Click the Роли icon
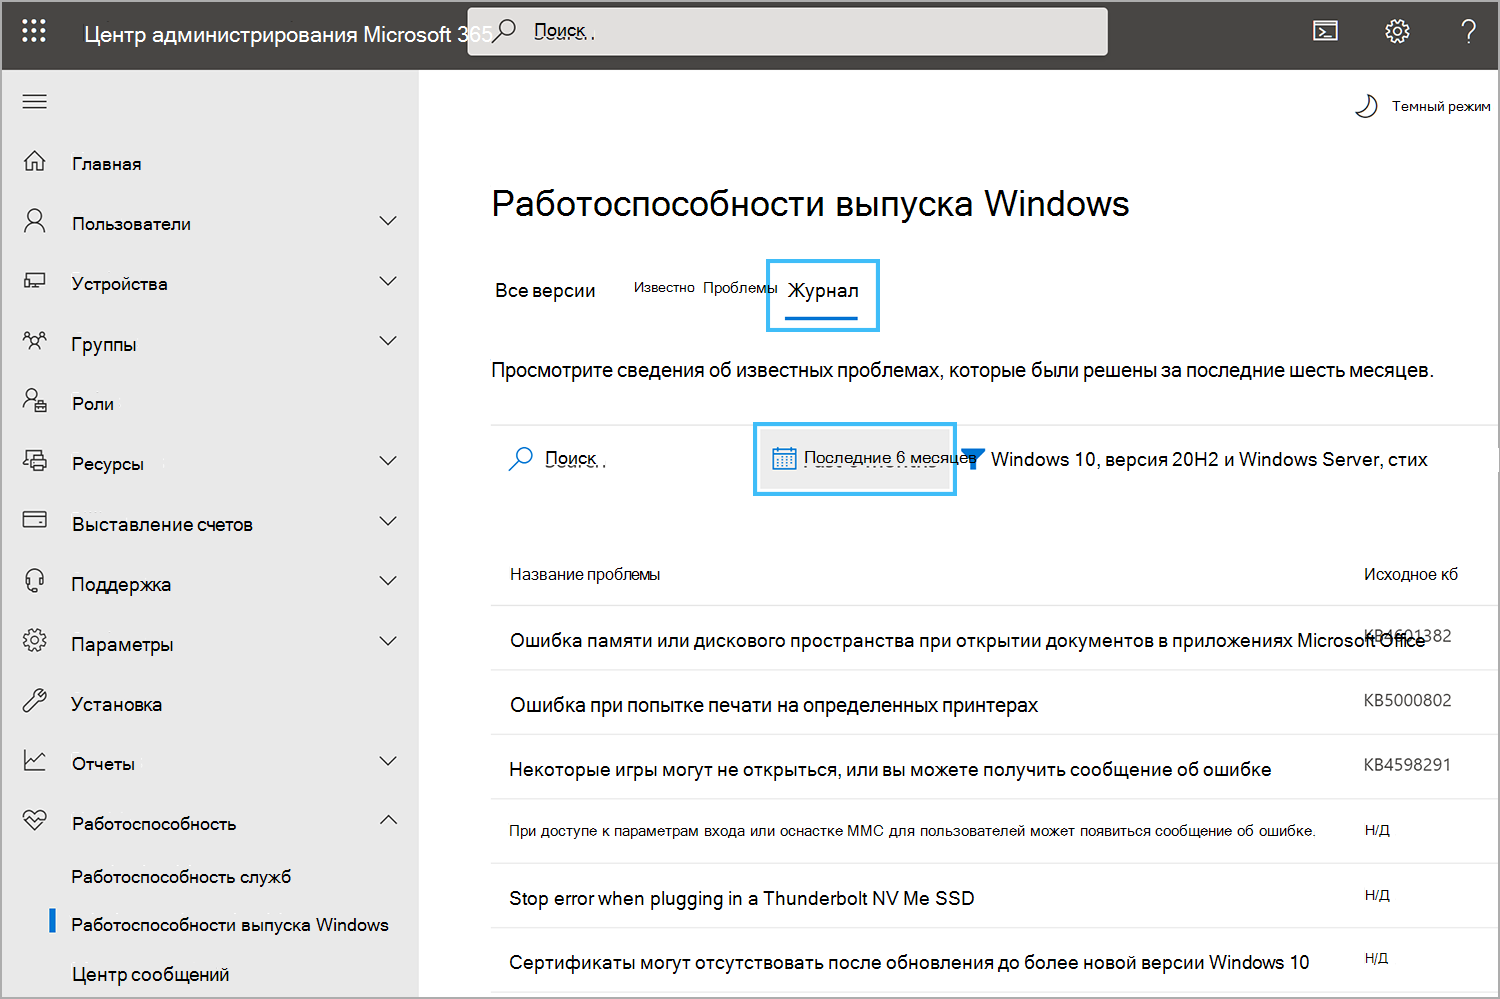This screenshot has height=999, width=1500. [x=35, y=401]
